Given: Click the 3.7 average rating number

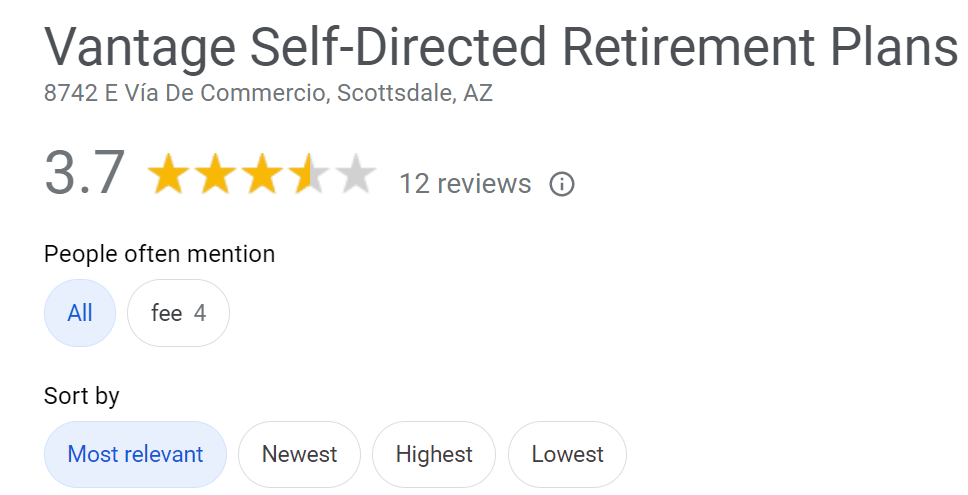Looking at the screenshot, I should click(85, 173).
